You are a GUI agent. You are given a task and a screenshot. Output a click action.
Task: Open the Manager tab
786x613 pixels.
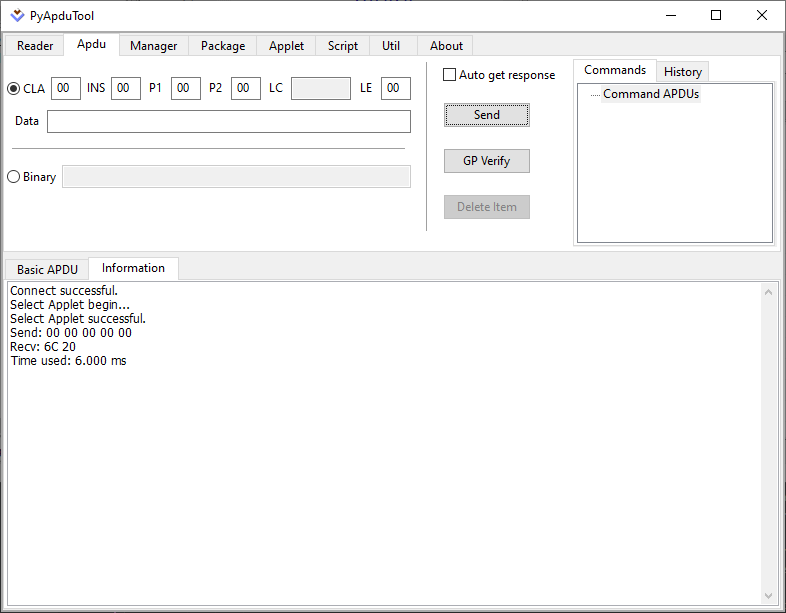(x=153, y=46)
